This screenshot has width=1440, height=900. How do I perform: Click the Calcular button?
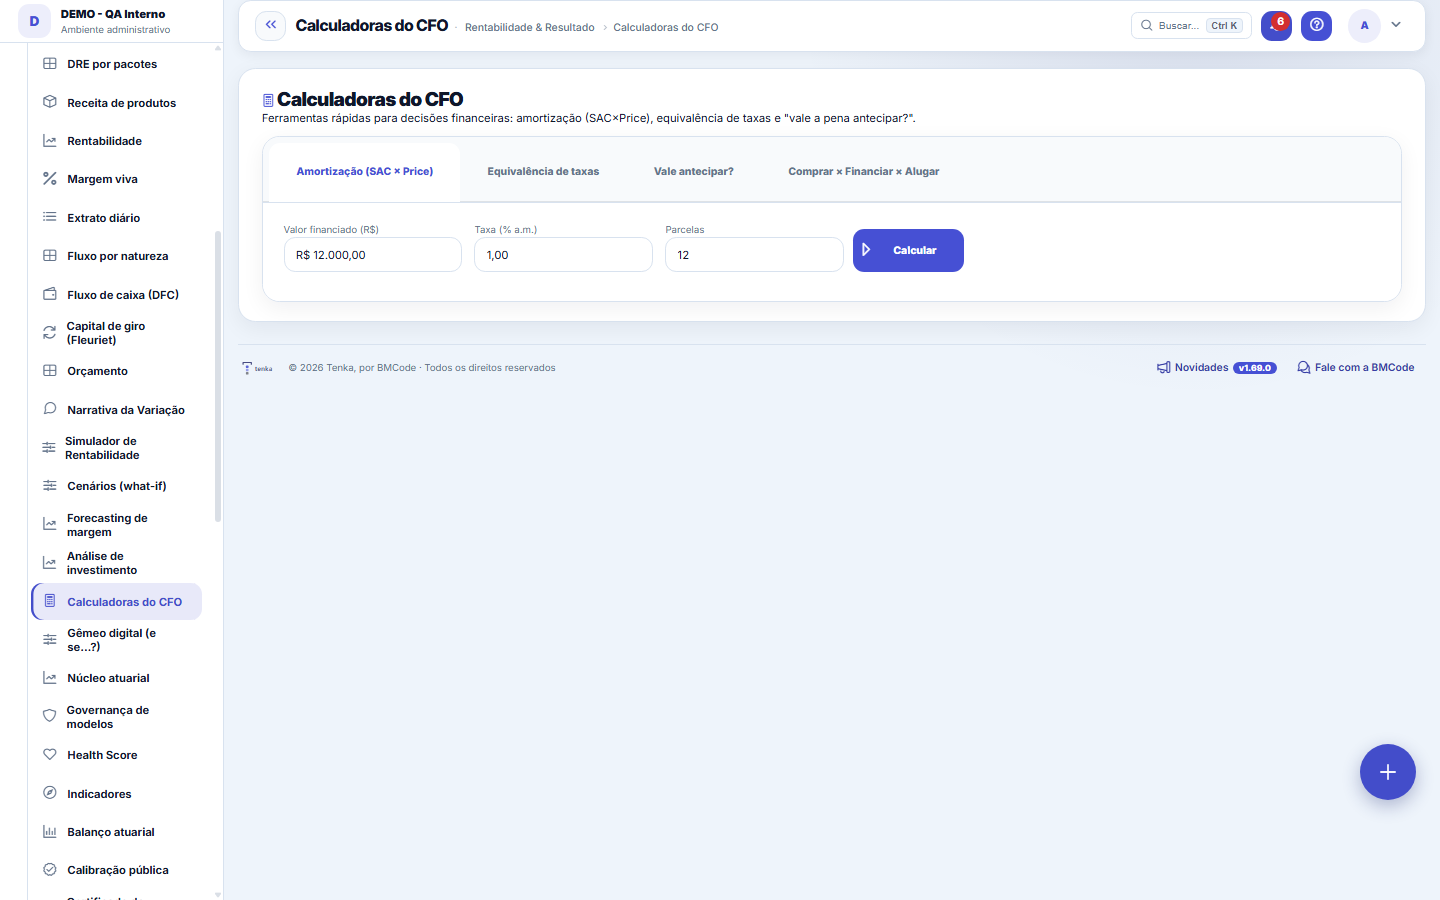(908, 250)
